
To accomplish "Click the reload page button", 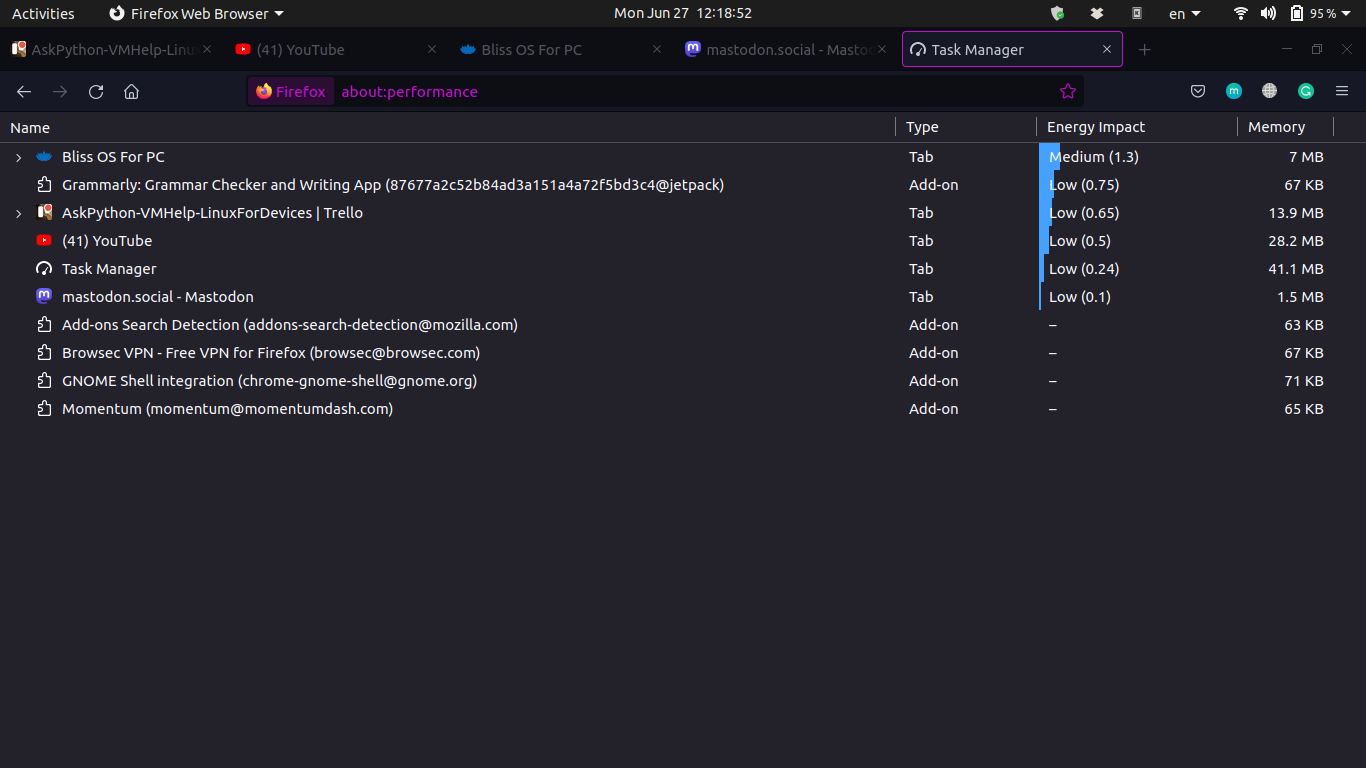I will point(96,92).
